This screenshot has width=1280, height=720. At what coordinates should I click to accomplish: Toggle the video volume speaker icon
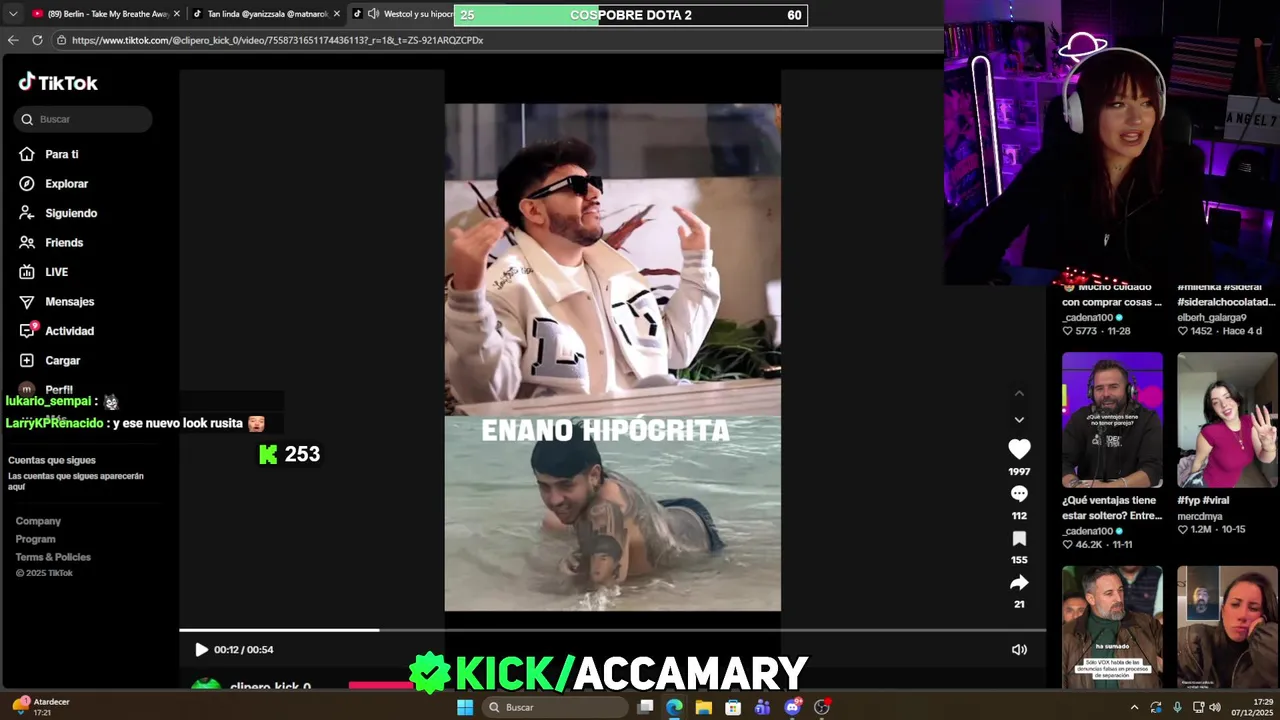coord(1019,650)
